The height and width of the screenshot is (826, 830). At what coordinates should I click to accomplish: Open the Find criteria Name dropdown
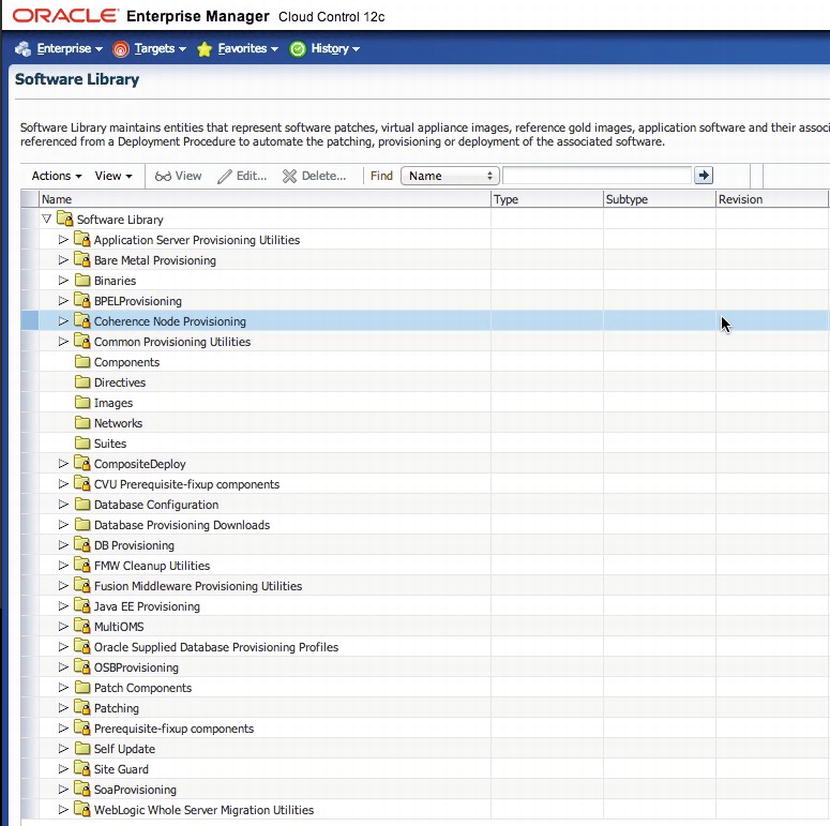[449, 176]
